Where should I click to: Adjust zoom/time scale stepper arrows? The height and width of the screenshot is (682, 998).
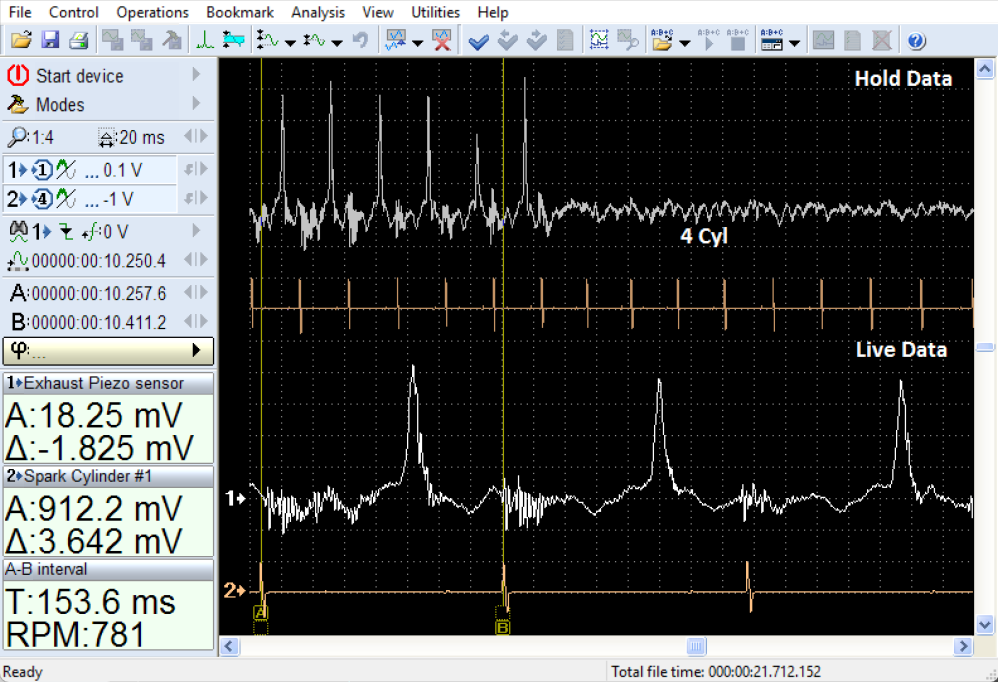coord(196,136)
